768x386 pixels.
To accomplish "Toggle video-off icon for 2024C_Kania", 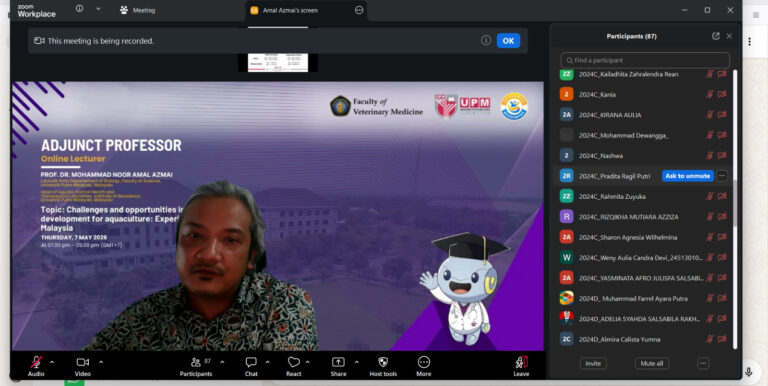I will 722,95.
